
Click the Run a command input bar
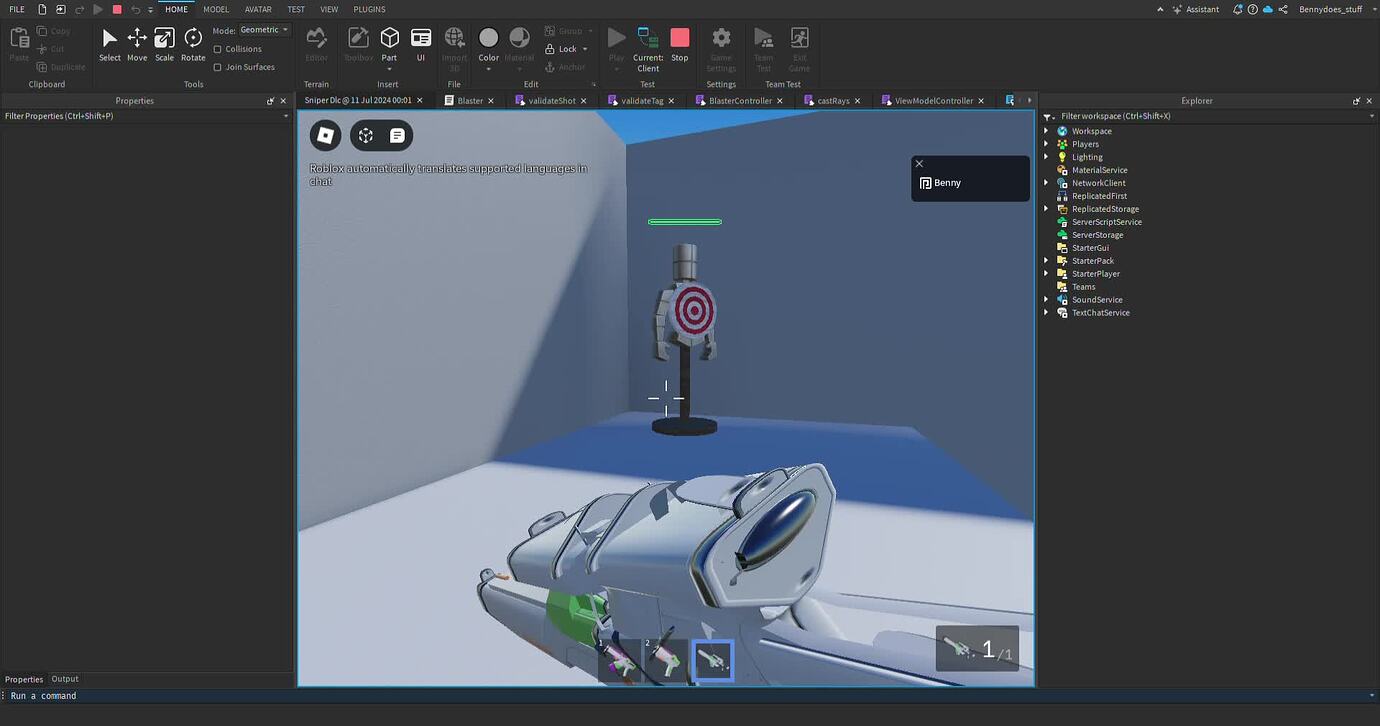pyautogui.click(x=150, y=695)
